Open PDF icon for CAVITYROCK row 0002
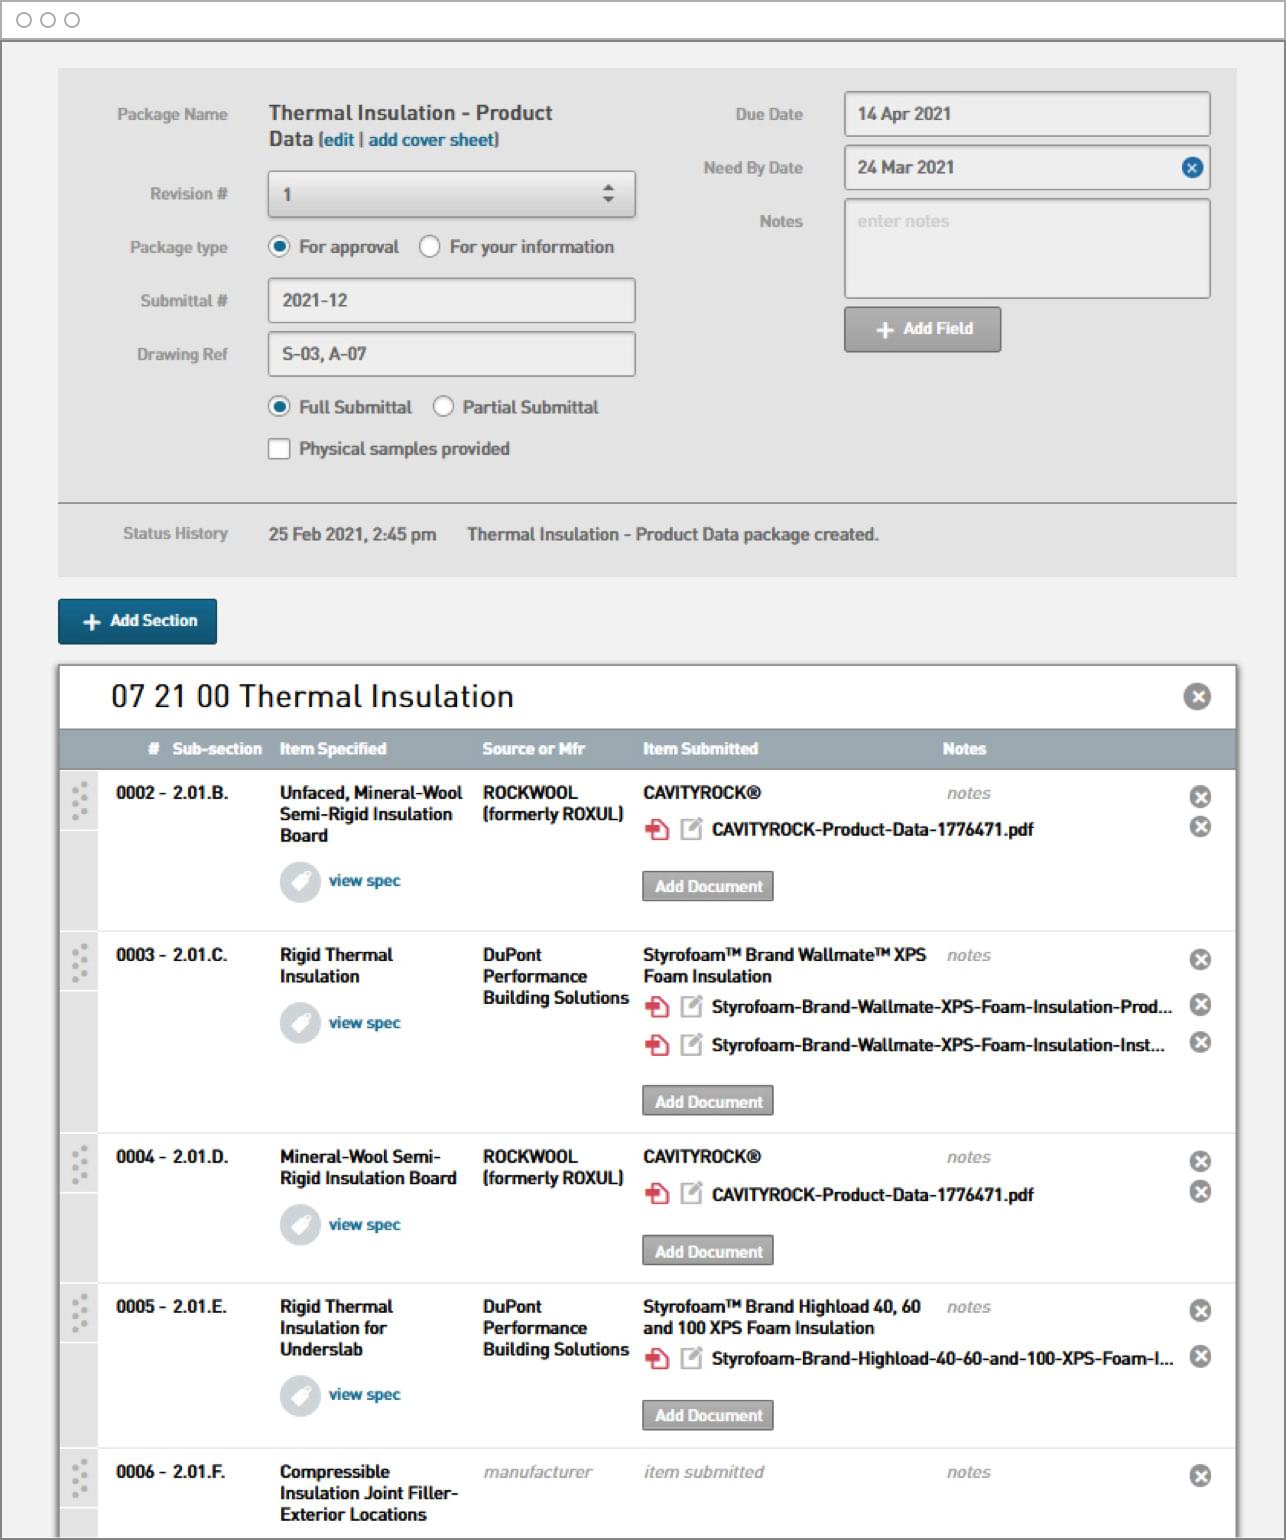1286x1540 pixels. coord(657,830)
